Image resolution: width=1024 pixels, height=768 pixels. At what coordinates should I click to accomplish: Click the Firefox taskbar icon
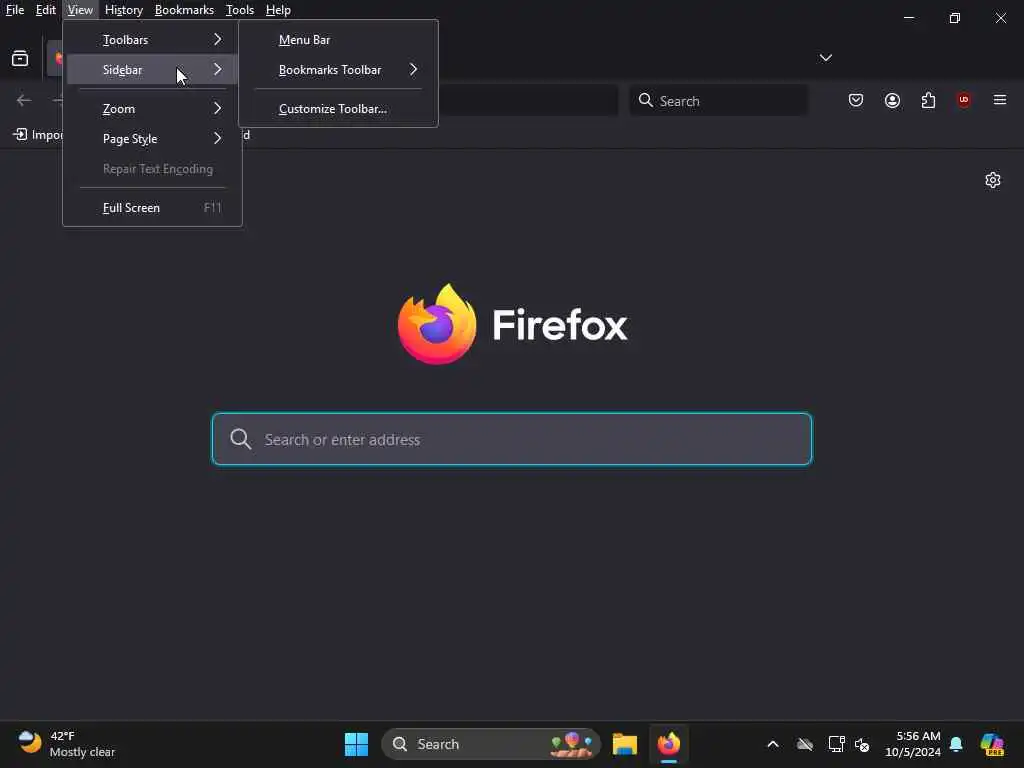(x=669, y=744)
